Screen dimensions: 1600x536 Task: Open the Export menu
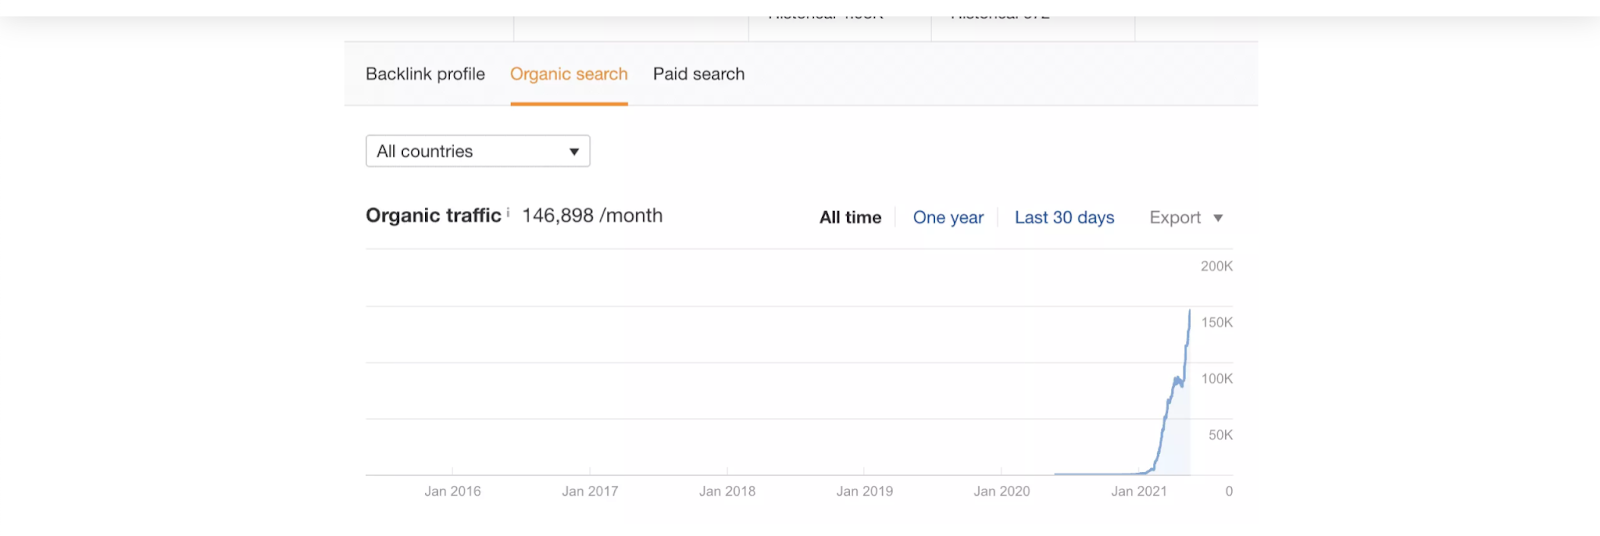coord(1175,218)
